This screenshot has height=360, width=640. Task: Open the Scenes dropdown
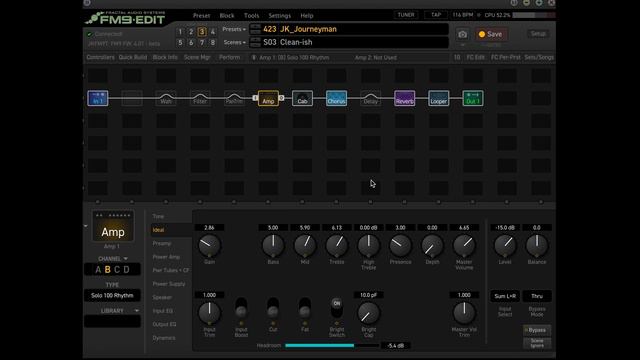pyautogui.click(x=234, y=42)
